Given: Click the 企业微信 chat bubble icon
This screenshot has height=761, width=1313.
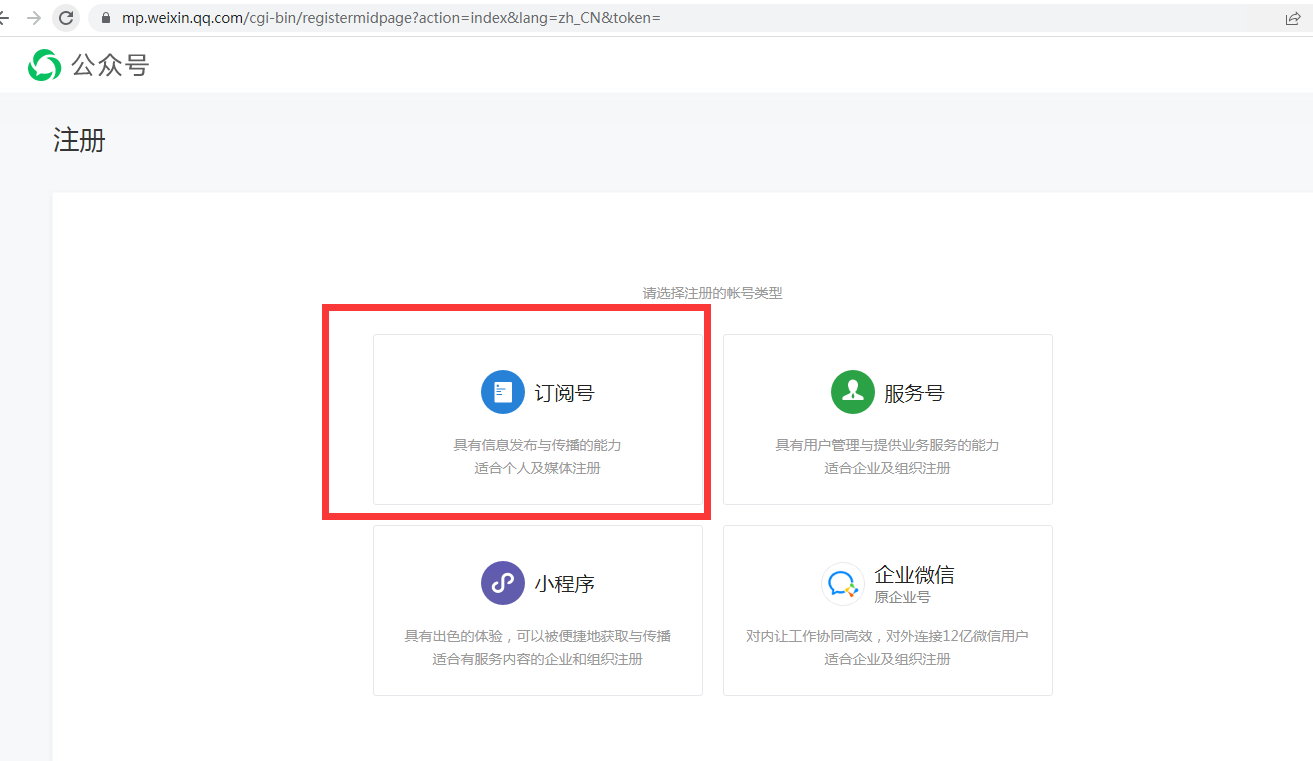Looking at the screenshot, I should (843, 583).
